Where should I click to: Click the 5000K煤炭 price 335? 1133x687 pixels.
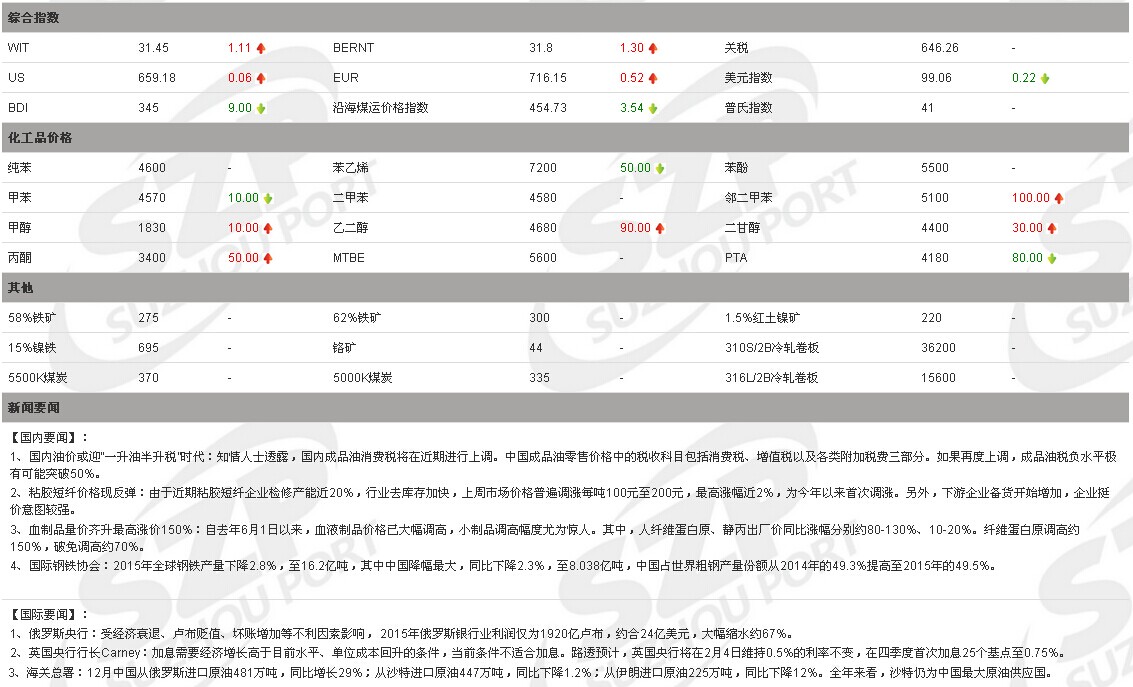tap(539, 377)
